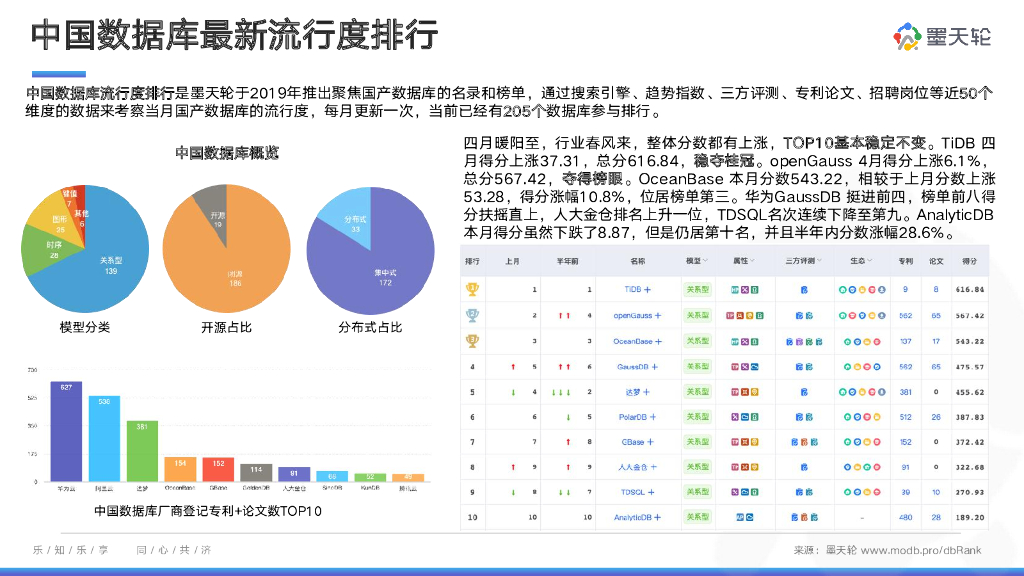This screenshot has width=1024, height=576.
Task: Click patent count 381 in 达梦 row
Action: coord(905,392)
